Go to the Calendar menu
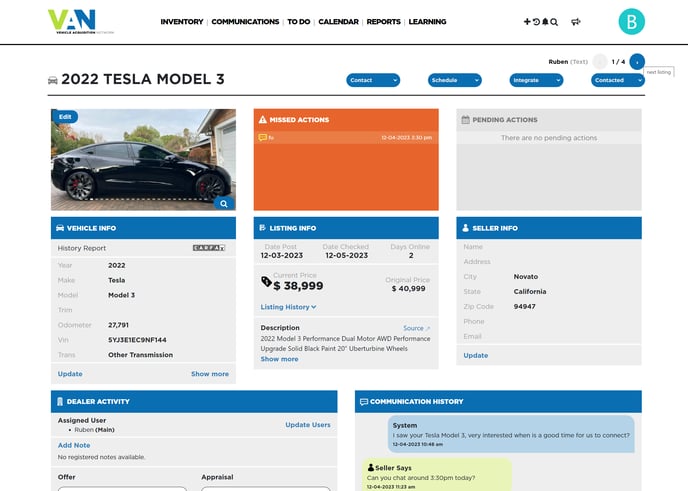The image size is (688, 491). coord(338,21)
